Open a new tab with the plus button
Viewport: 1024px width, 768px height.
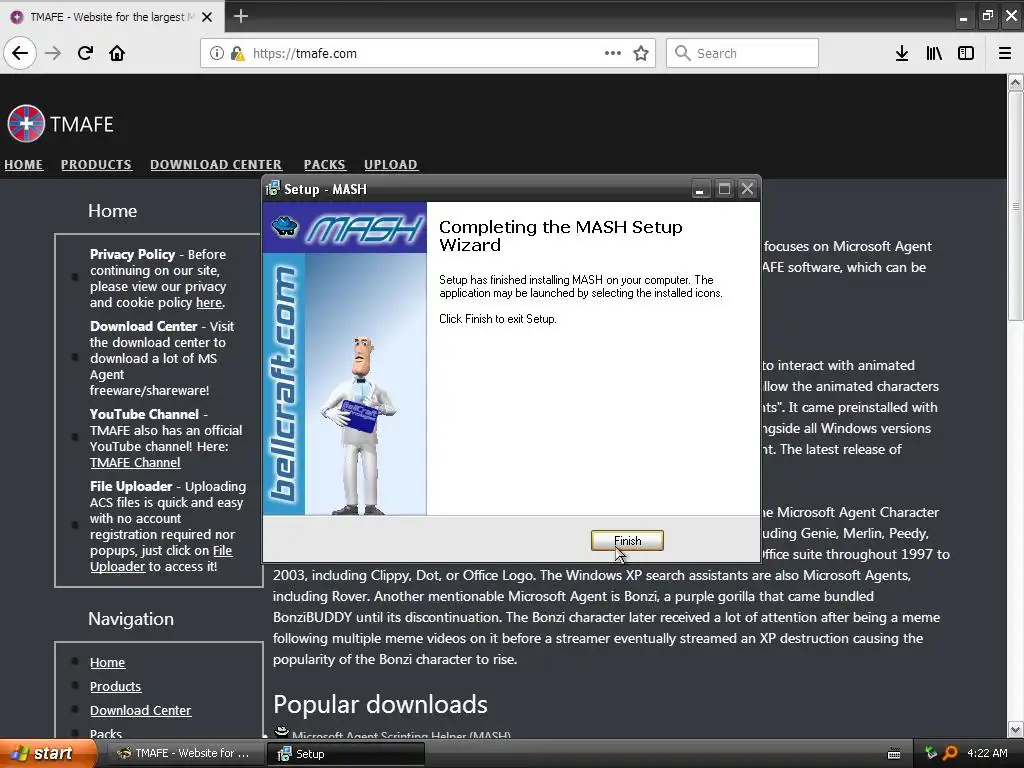(x=241, y=16)
